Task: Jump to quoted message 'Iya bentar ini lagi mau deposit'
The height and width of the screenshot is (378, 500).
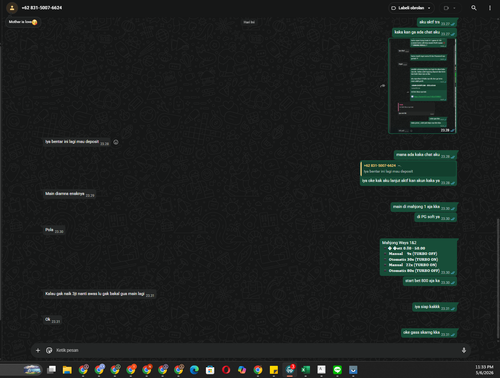Action: [408, 169]
